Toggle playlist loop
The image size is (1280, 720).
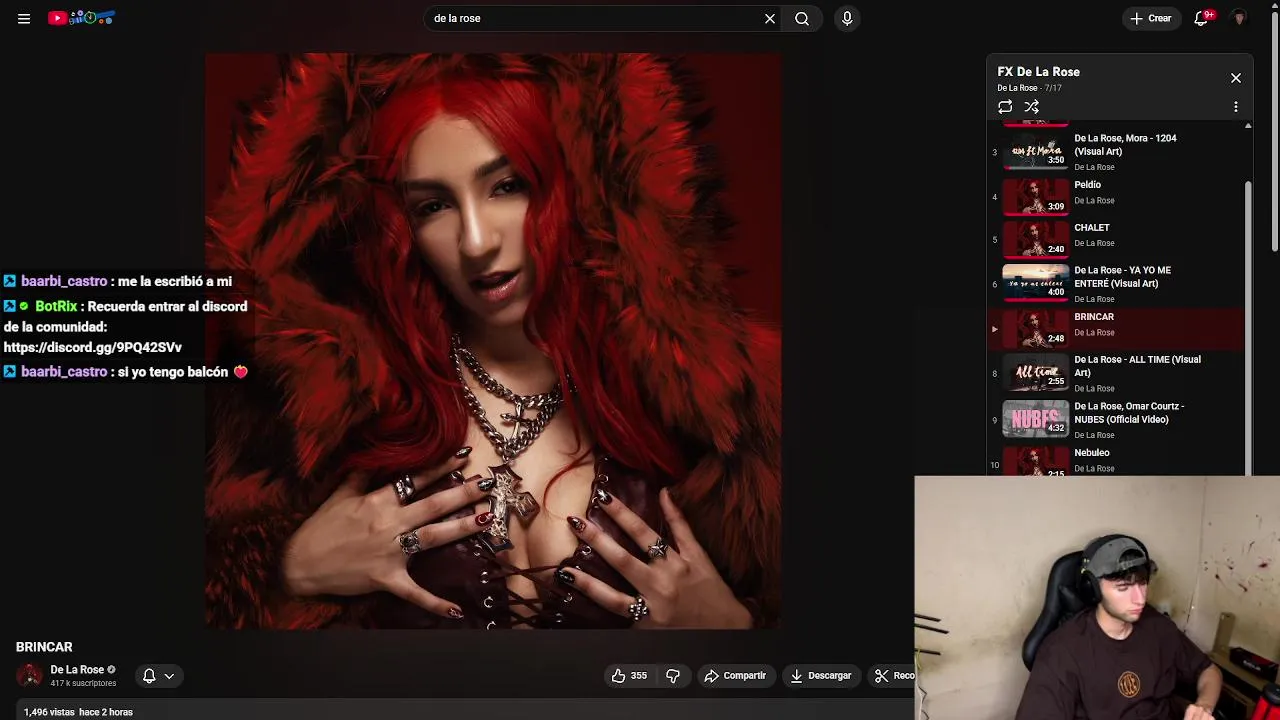(1005, 107)
